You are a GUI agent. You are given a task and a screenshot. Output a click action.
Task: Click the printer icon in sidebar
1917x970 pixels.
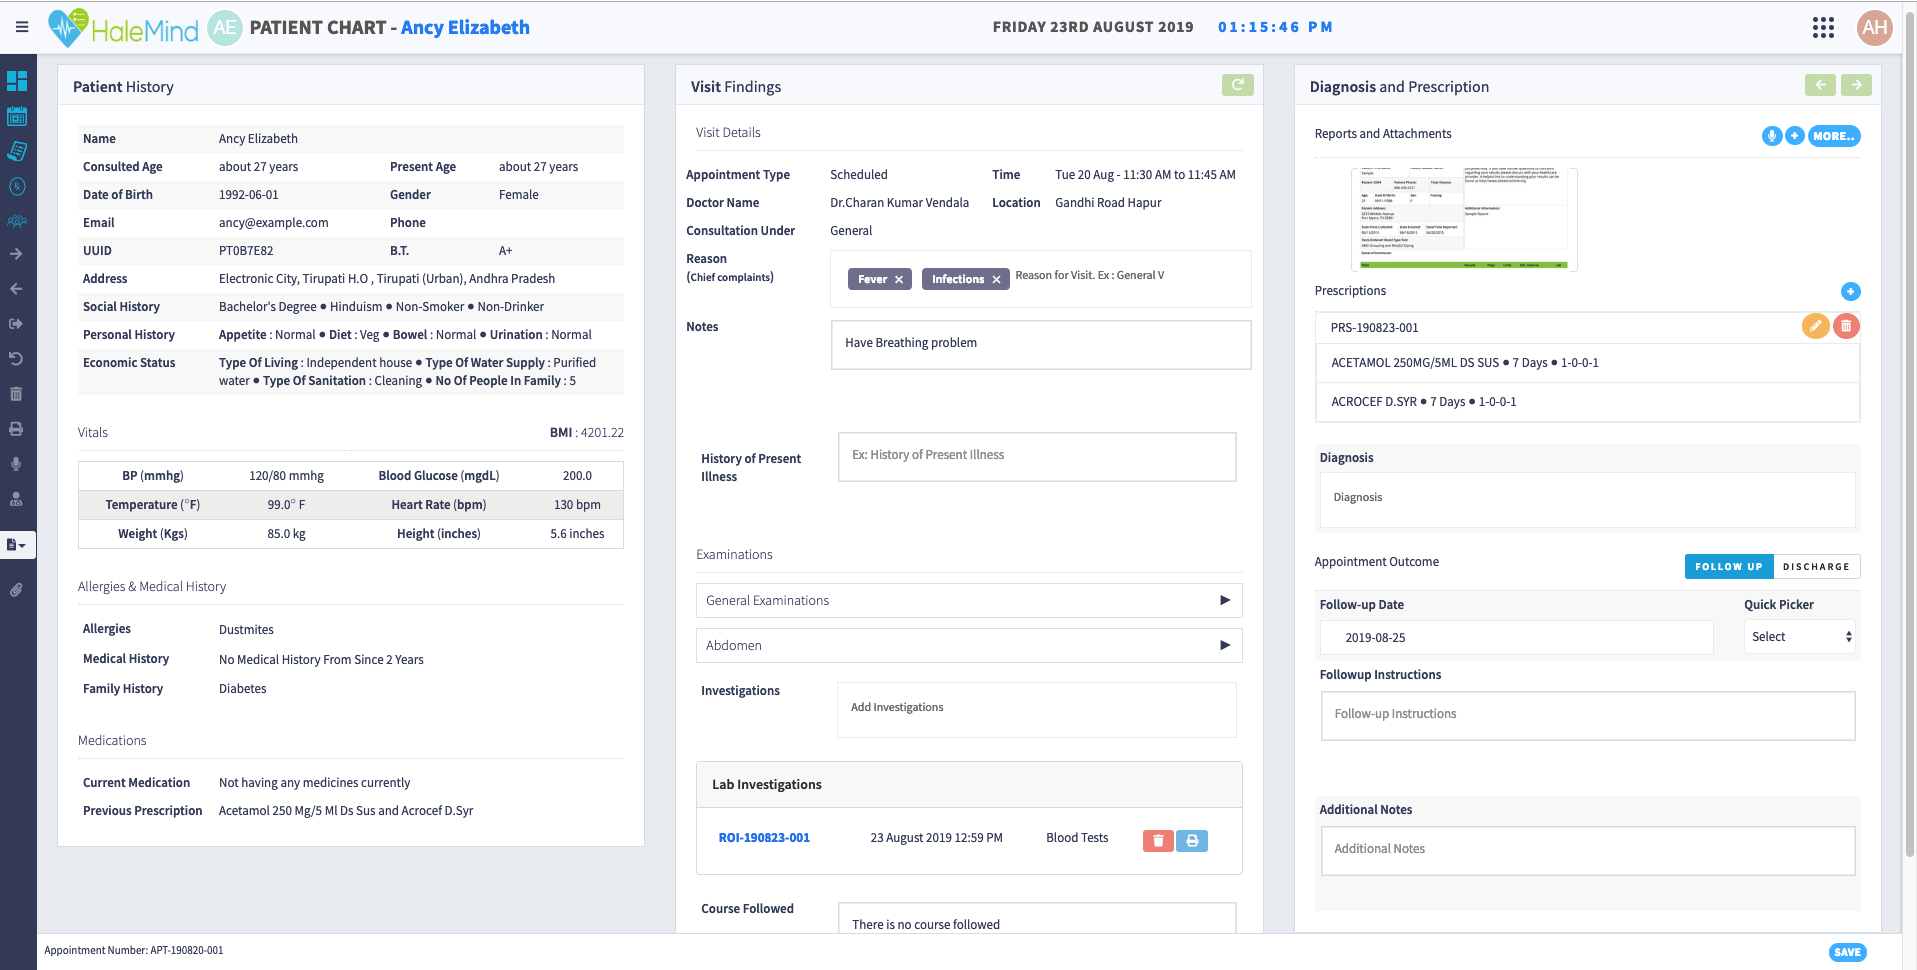click(16, 429)
